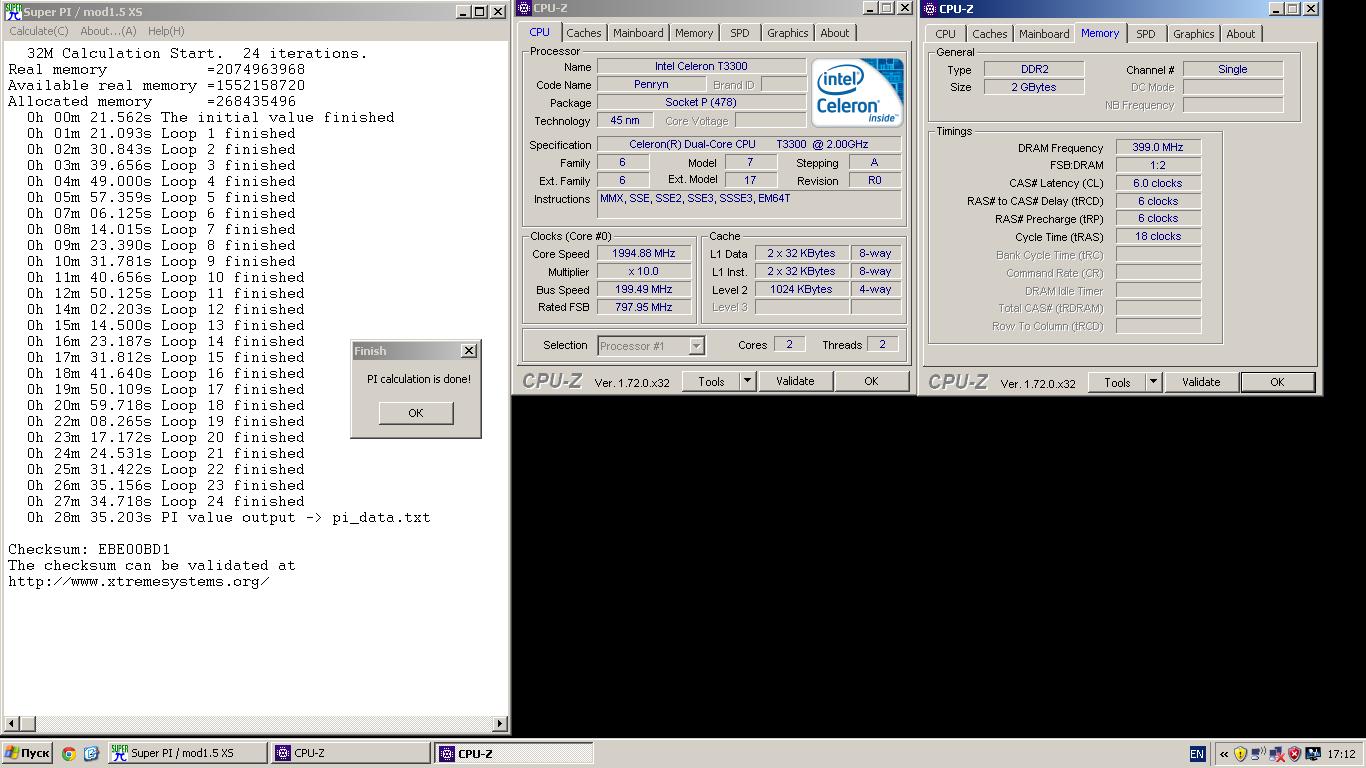1366x768 pixels.
Task: Click the monitor display tray icon
Action: [x=1312, y=754]
